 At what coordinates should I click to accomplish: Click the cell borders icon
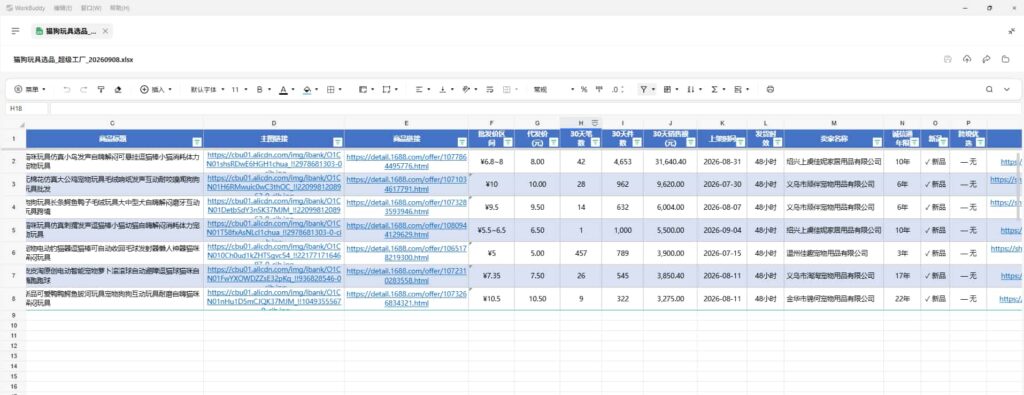(x=330, y=89)
